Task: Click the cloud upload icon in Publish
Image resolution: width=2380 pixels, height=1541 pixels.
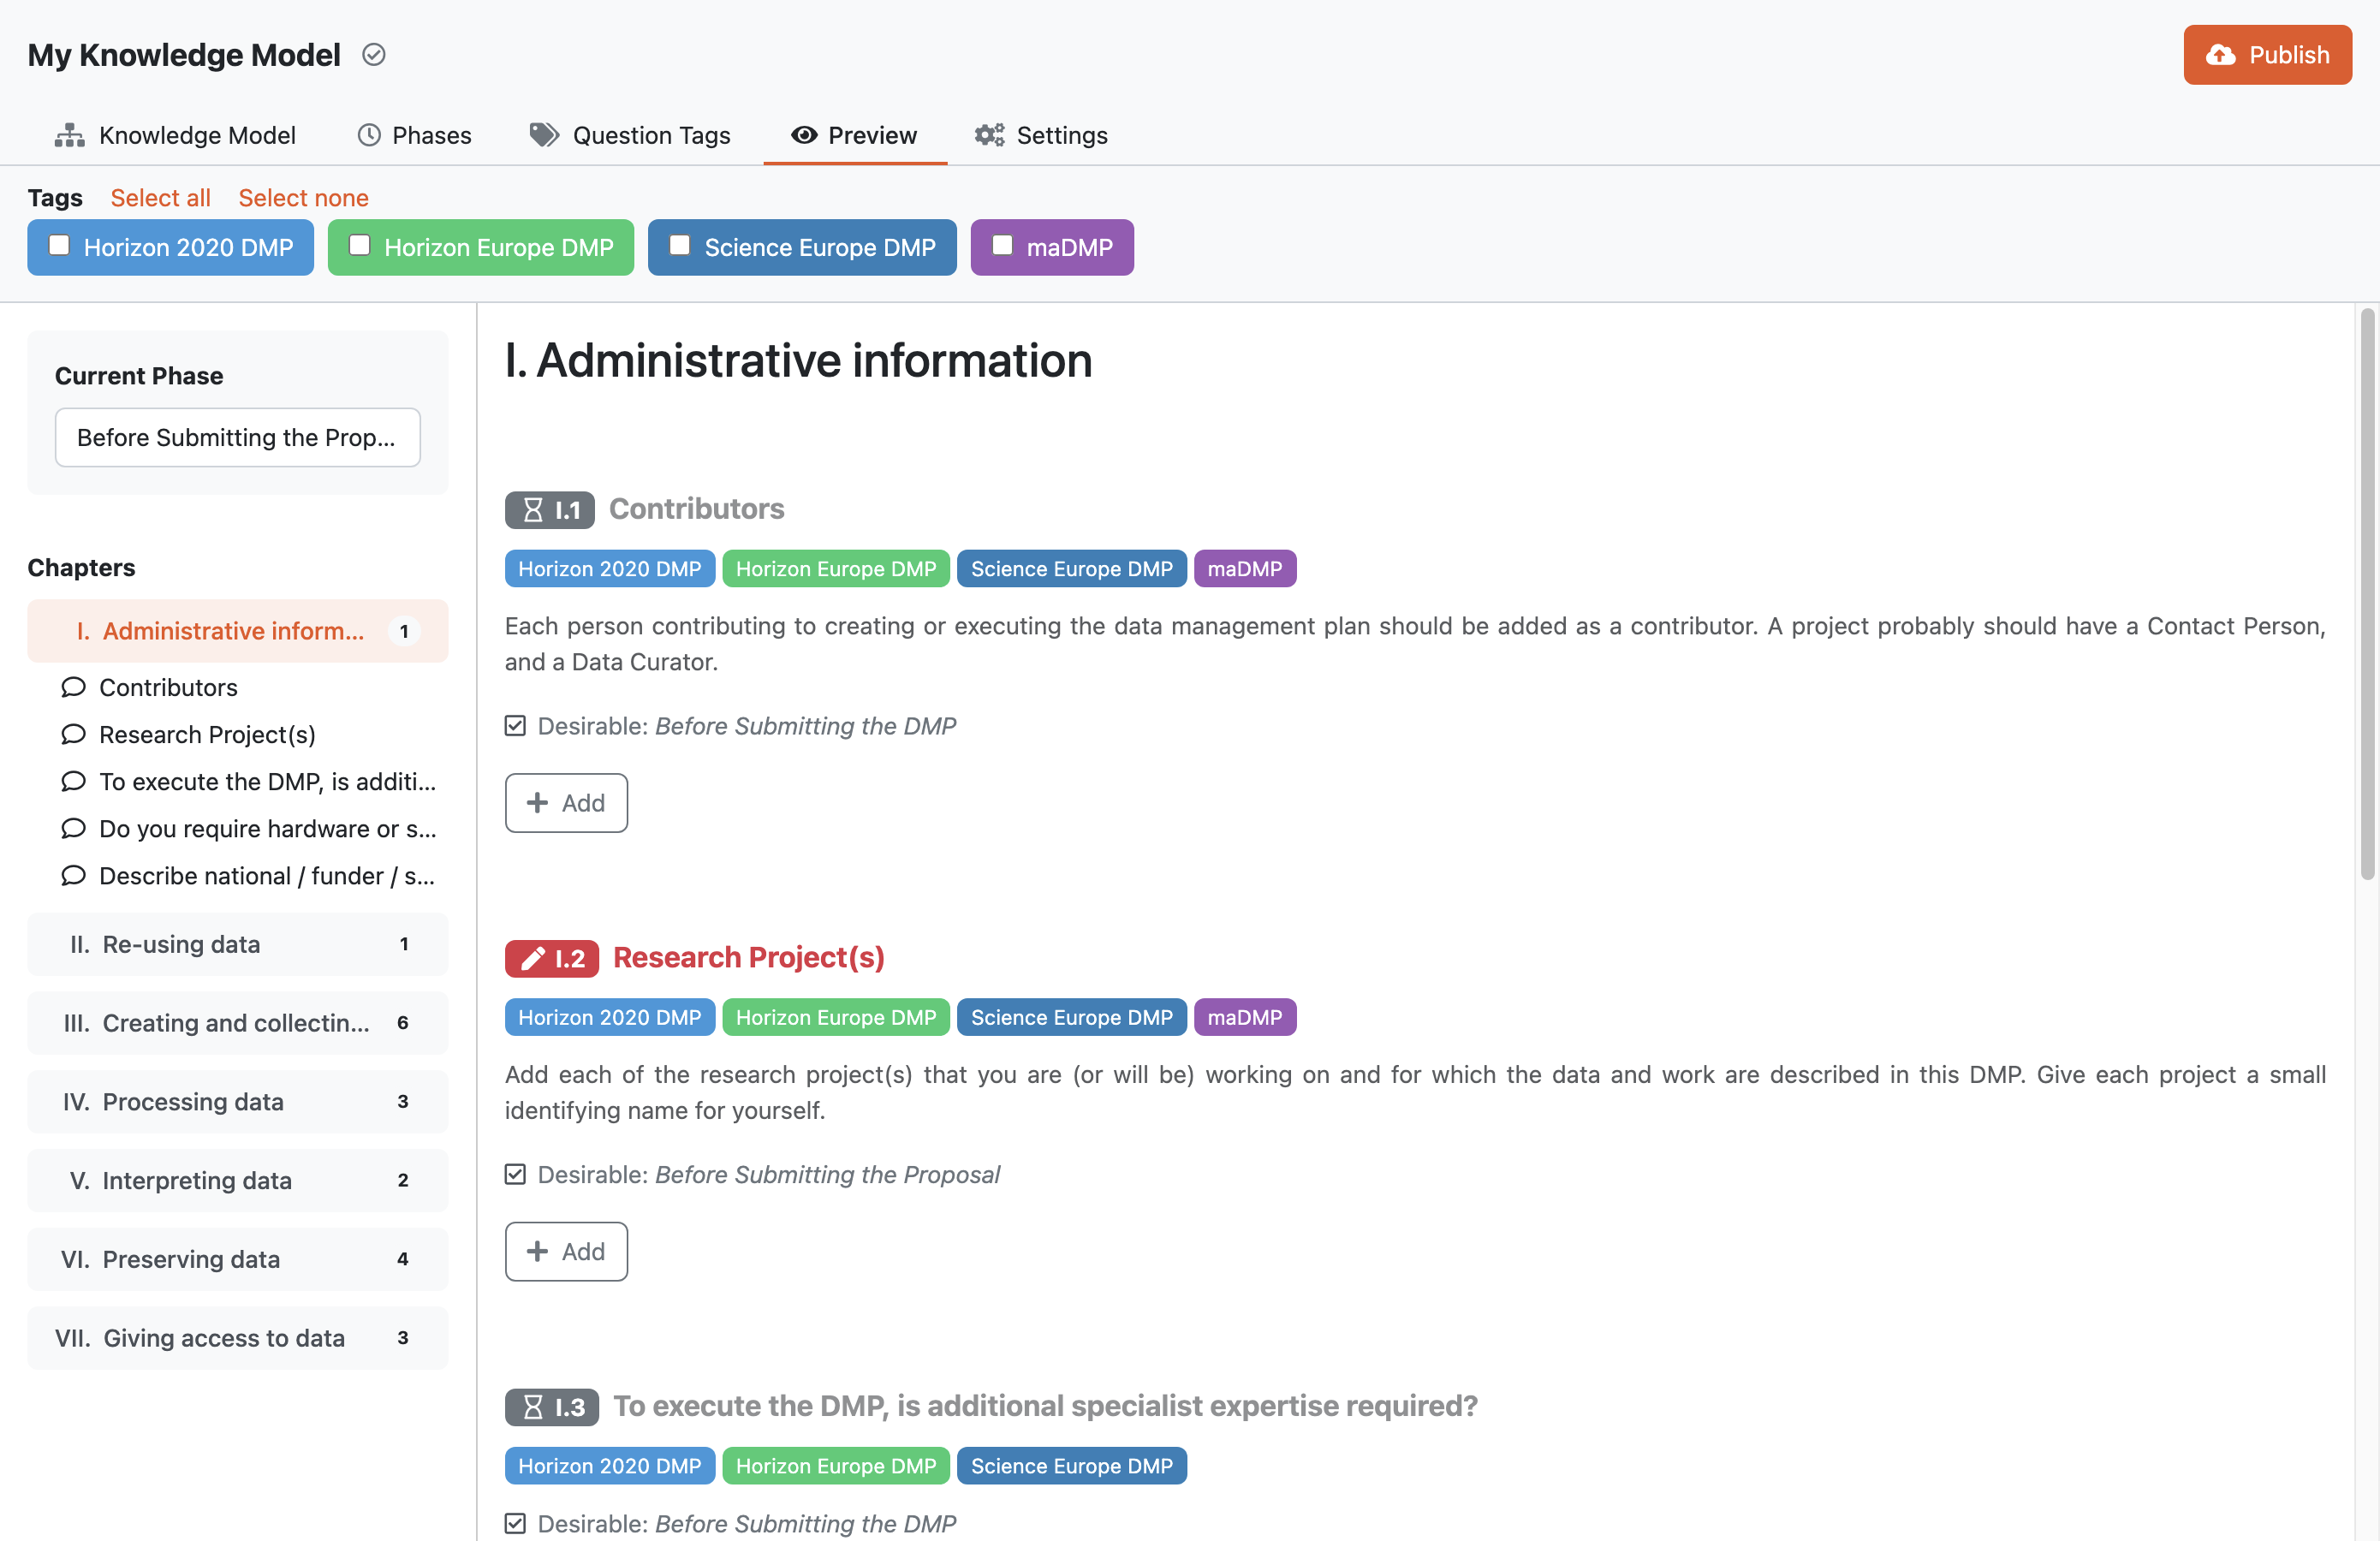Action: (x=2220, y=55)
